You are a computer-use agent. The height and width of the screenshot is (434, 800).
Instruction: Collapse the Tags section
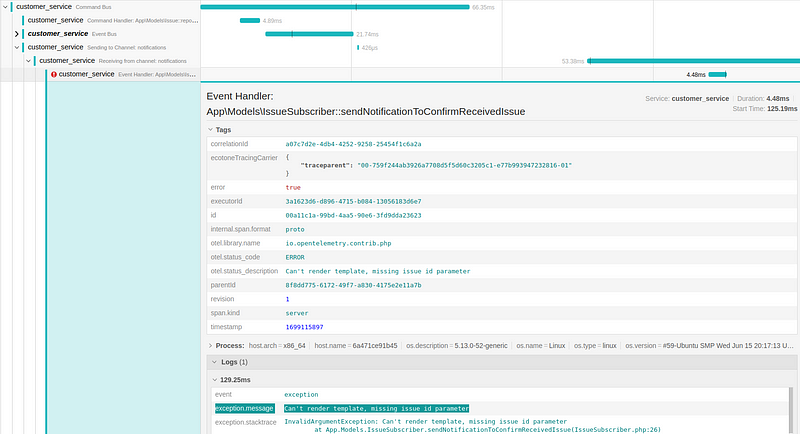tap(210, 130)
